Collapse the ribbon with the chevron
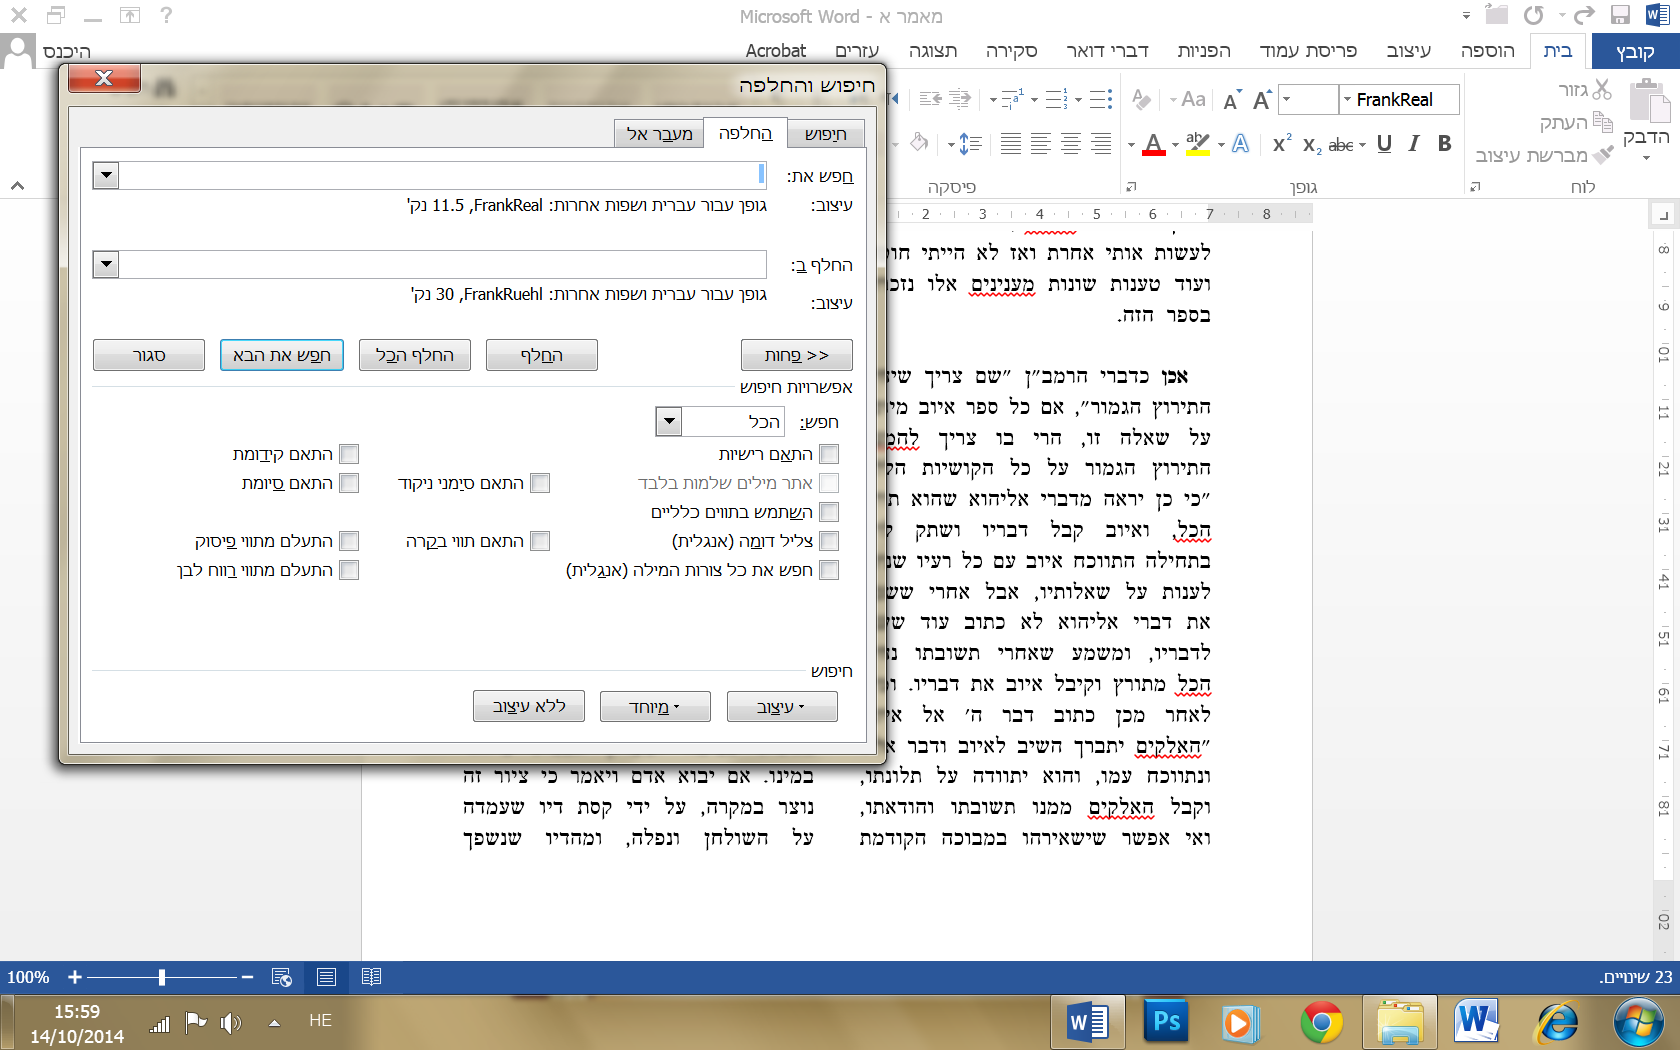Image resolution: width=1680 pixels, height=1052 pixels. 17,186
